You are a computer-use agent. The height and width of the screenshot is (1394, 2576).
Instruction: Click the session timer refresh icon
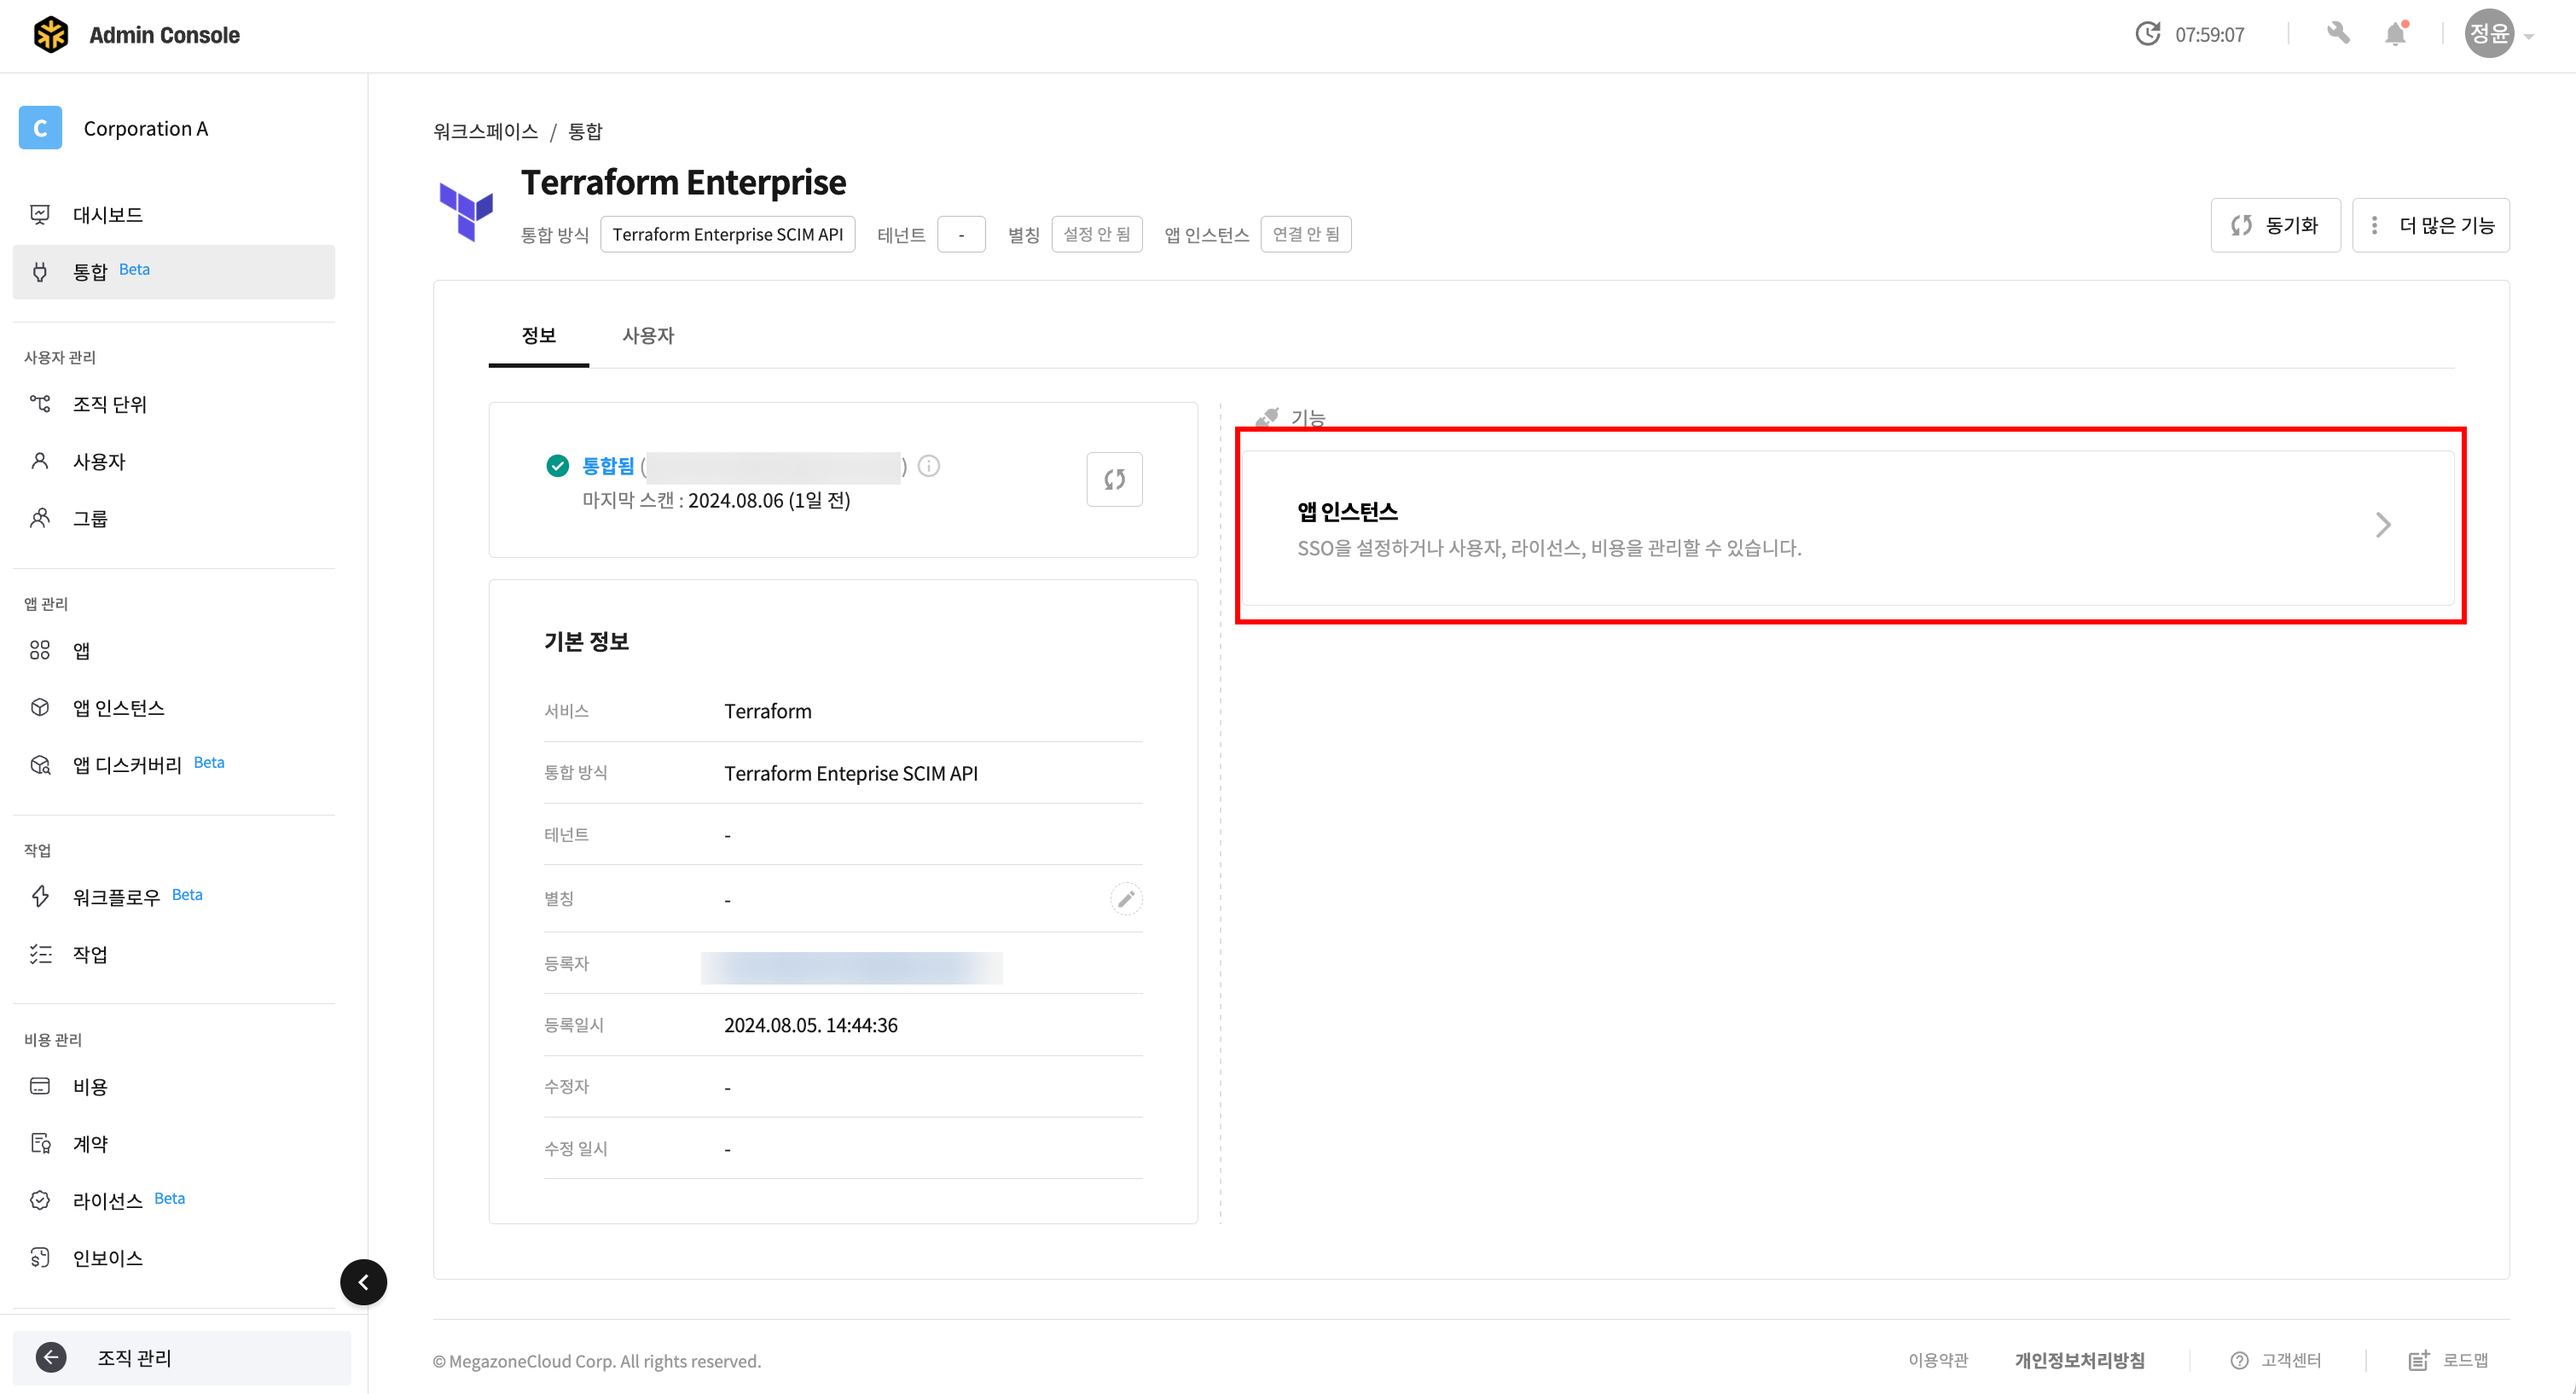click(2147, 34)
